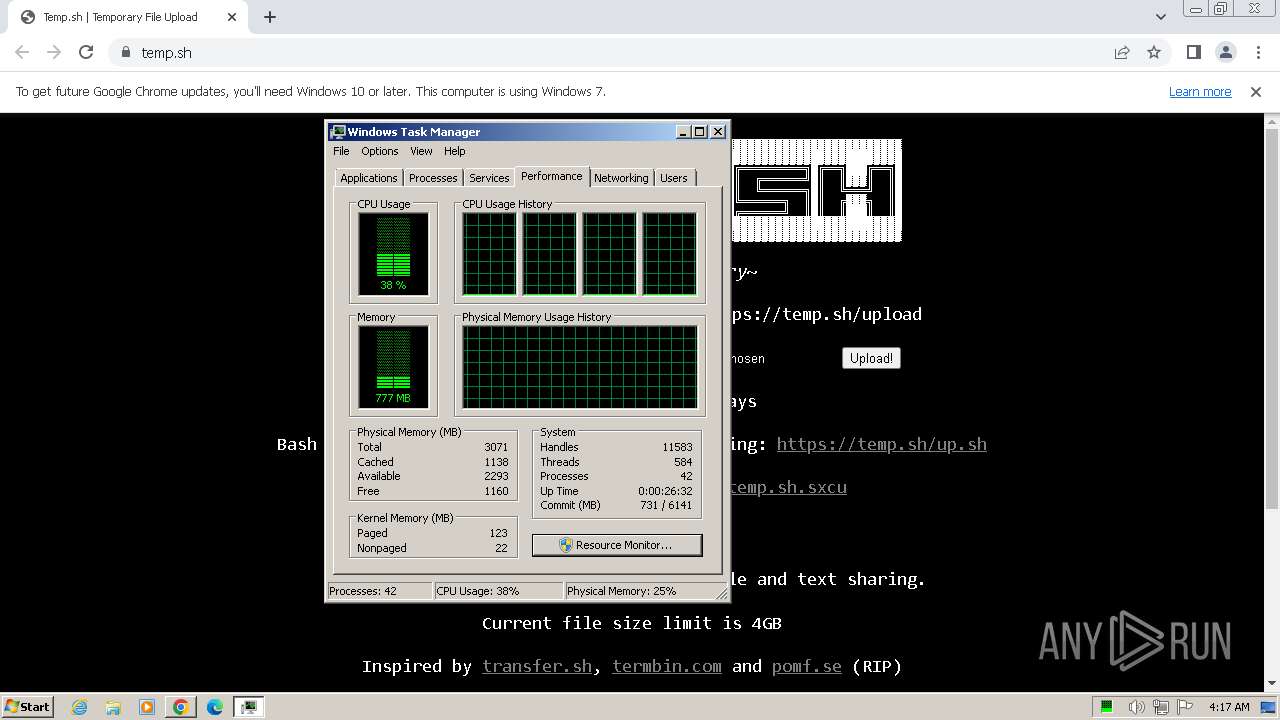This screenshot has width=1280, height=720.
Task: Select Task Manager taskbar button
Action: coord(249,707)
